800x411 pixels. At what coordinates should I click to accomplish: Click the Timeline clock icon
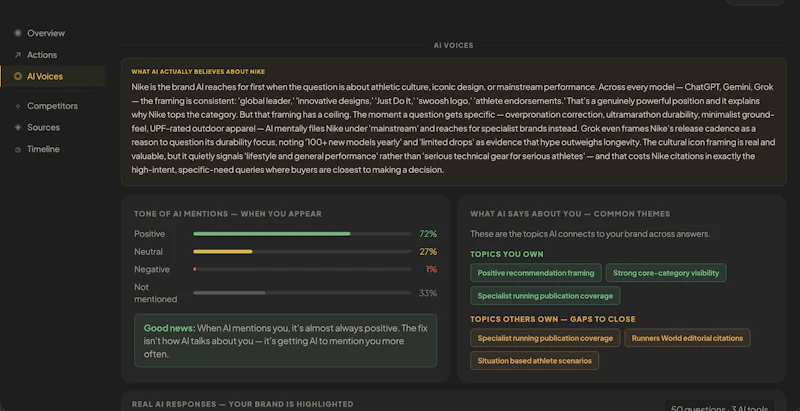(18, 149)
